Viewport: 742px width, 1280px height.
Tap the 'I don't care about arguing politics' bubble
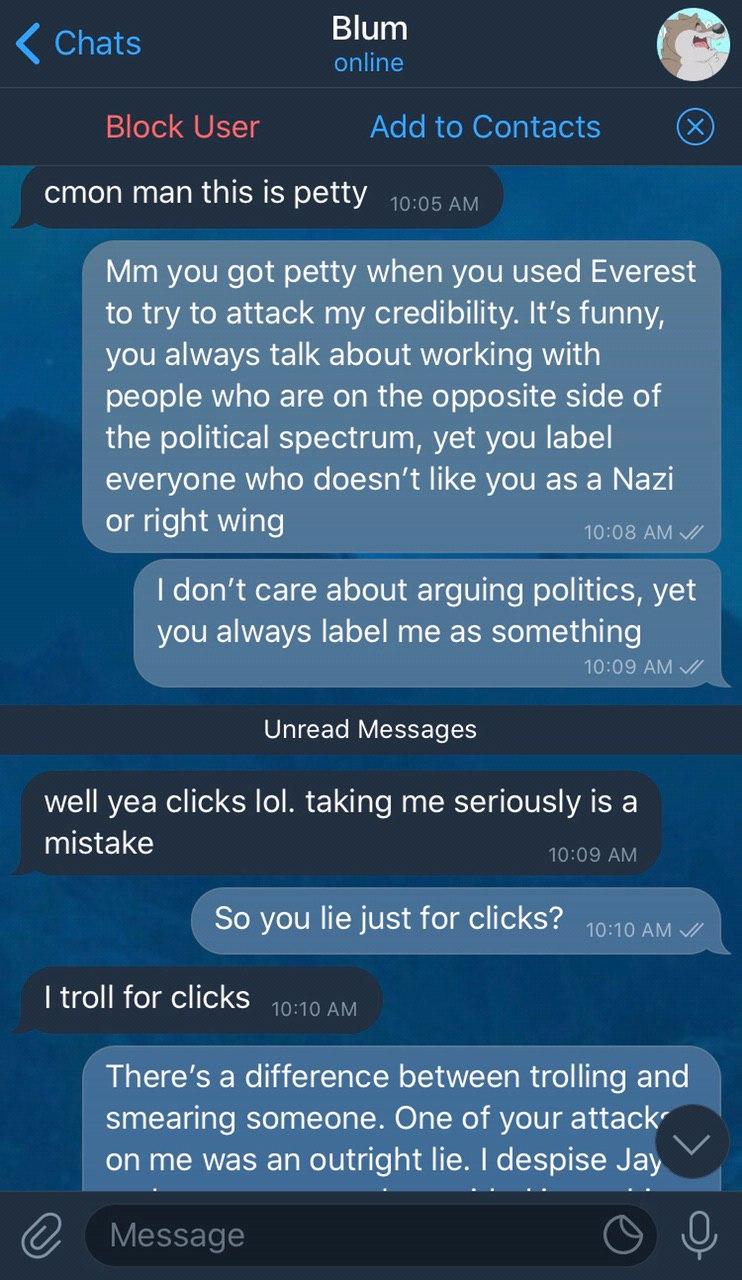pos(427,622)
